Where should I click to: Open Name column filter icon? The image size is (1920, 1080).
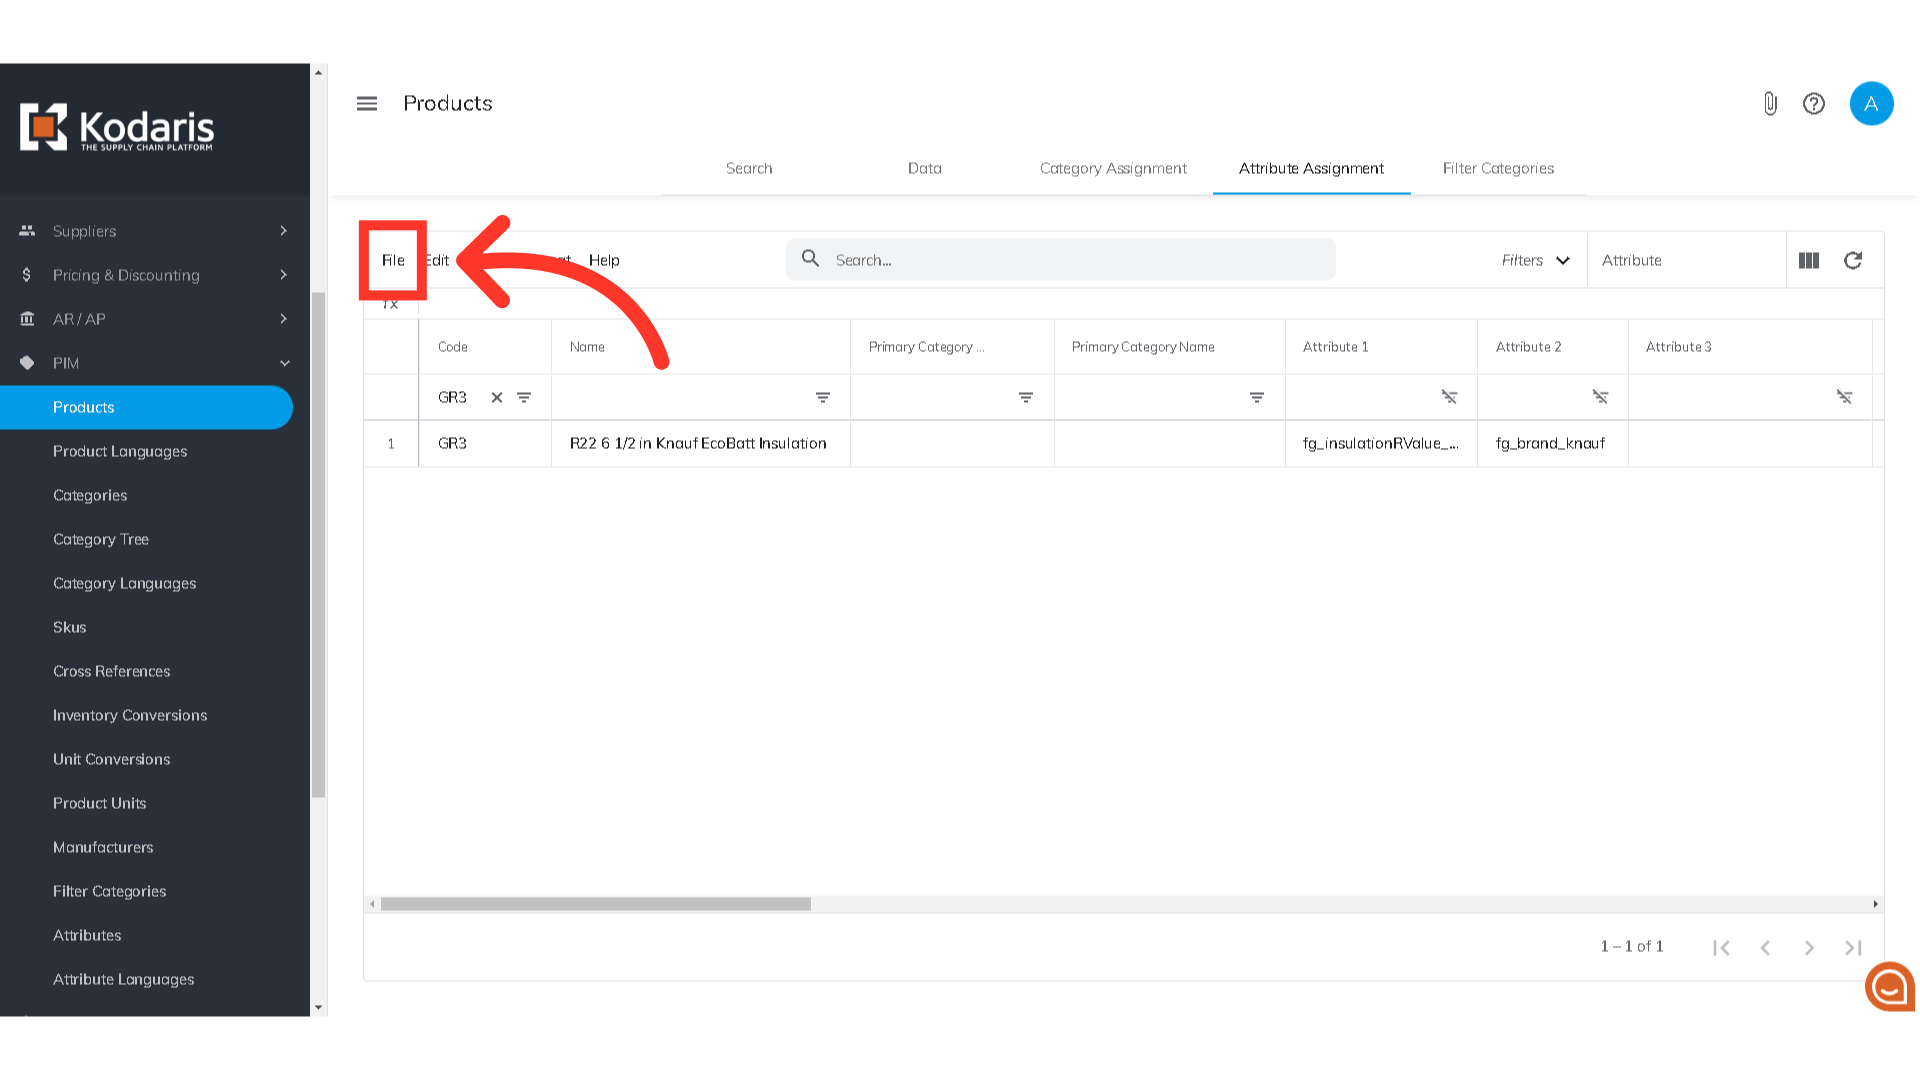[823, 398]
